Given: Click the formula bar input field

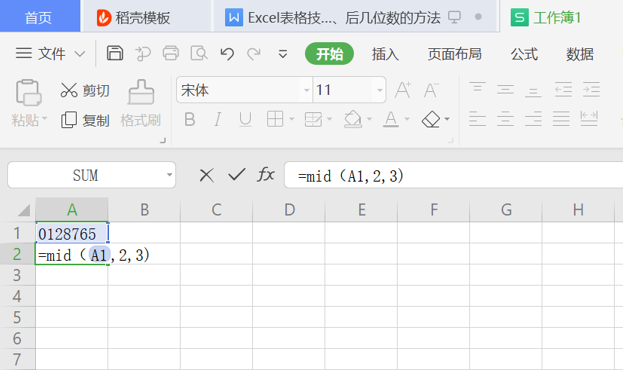Looking at the screenshot, I should pos(453,175).
